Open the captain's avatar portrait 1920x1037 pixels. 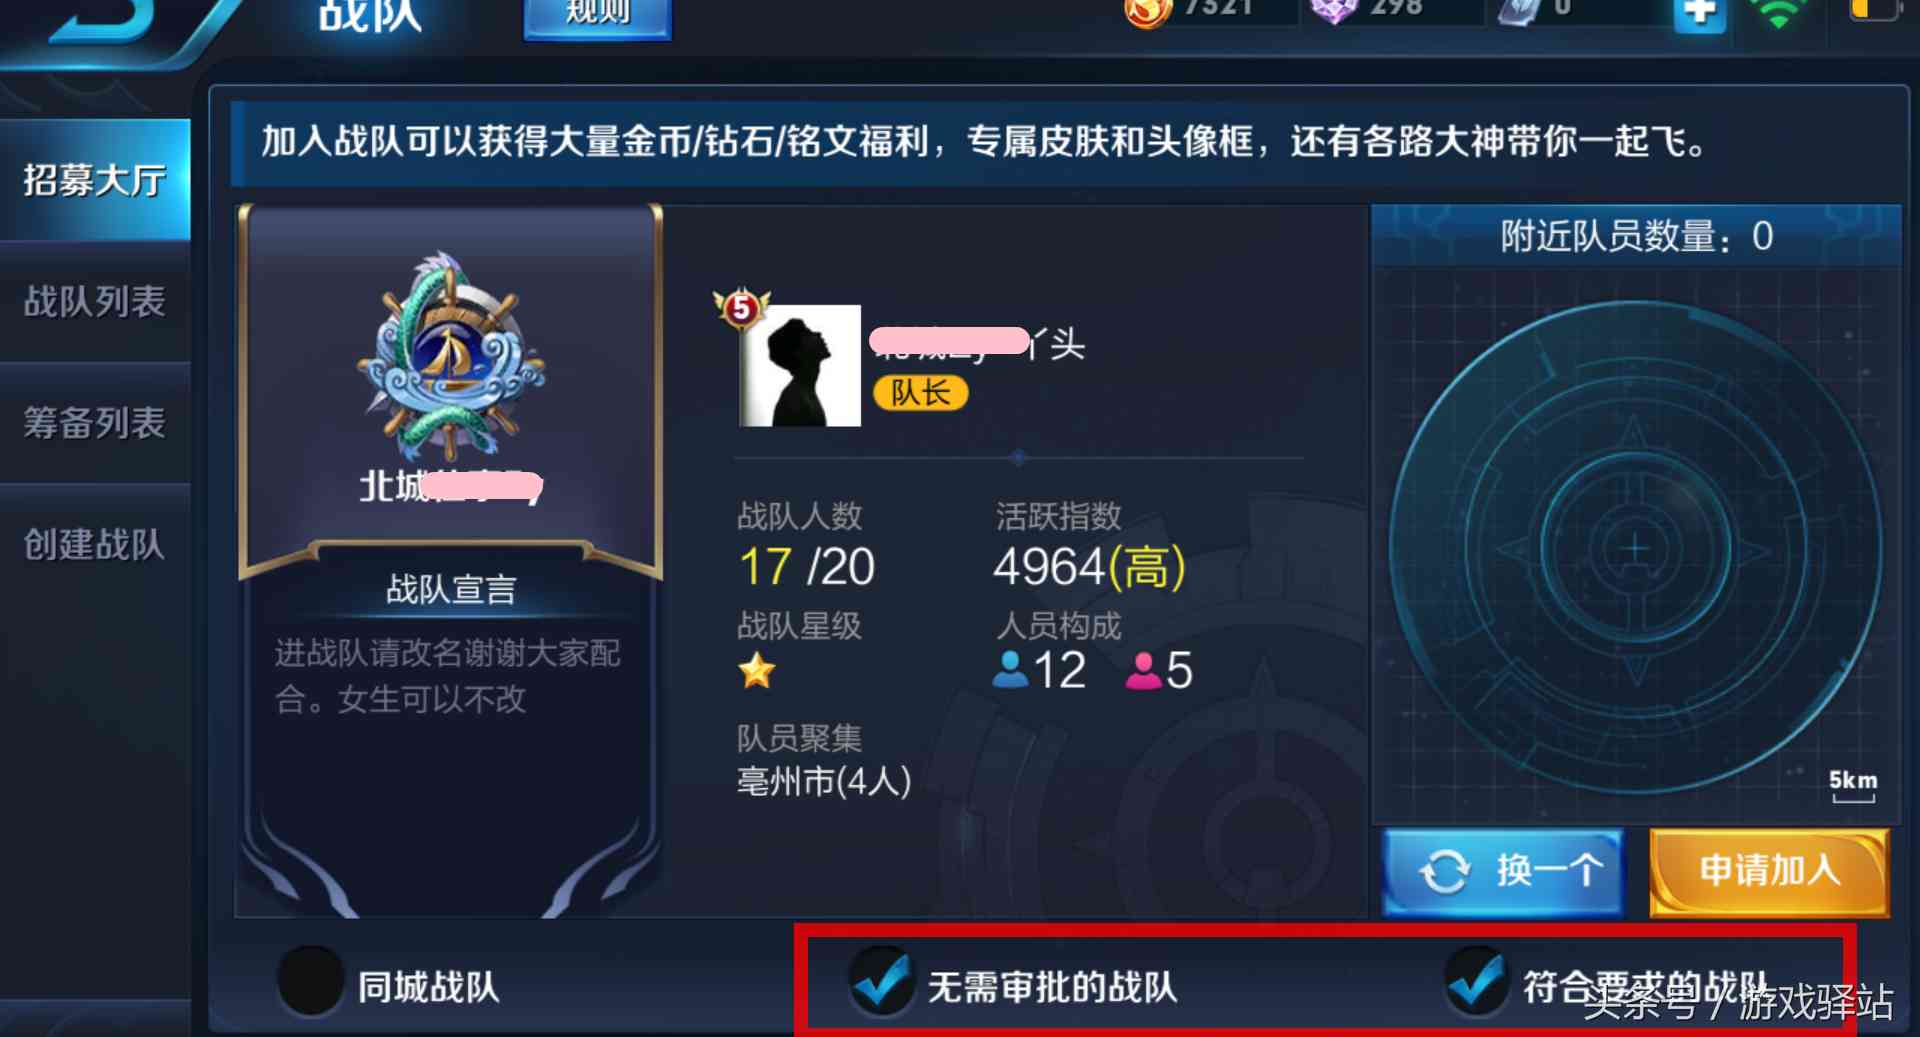click(x=800, y=366)
